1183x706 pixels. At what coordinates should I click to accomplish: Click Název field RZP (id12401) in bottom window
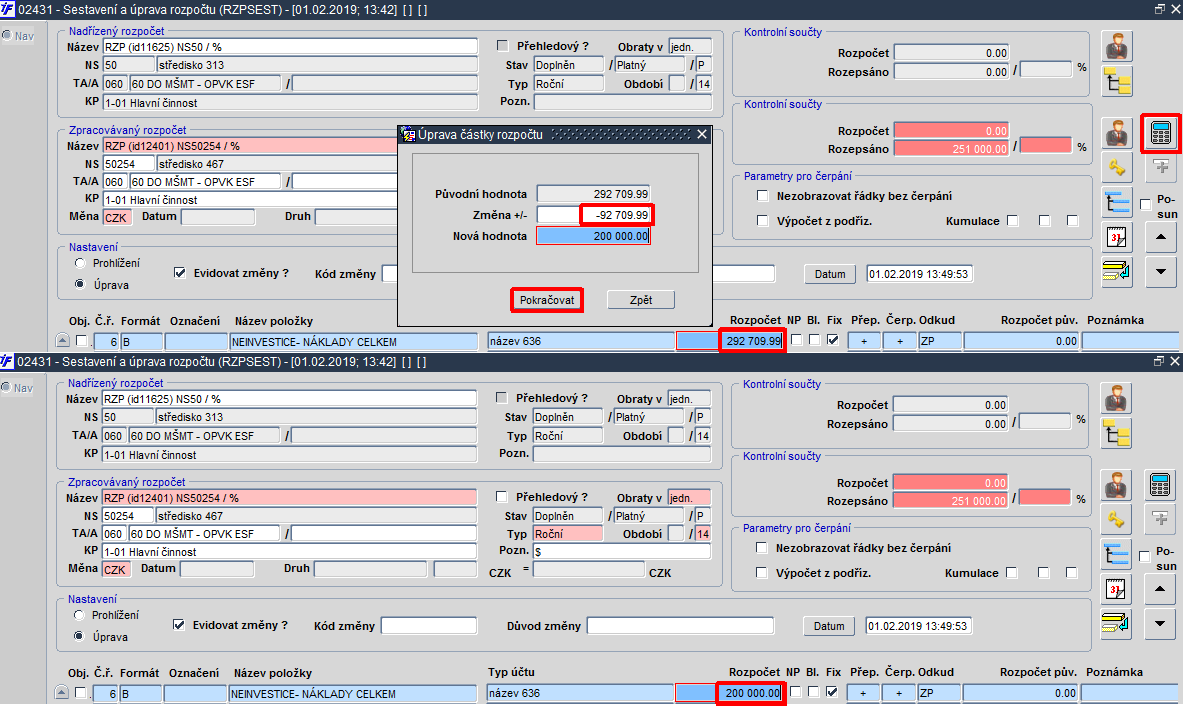point(289,498)
